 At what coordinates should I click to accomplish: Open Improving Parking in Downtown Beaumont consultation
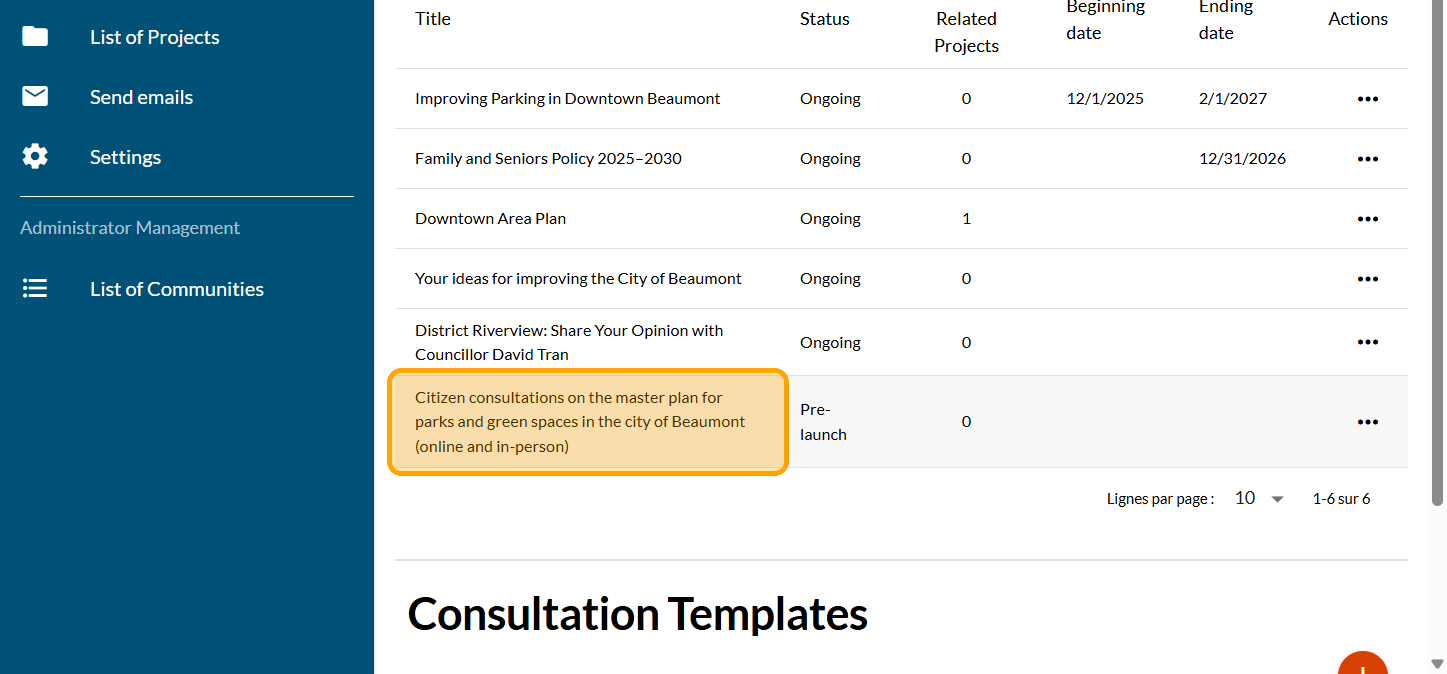pyautogui.click(x=567, y=99)
